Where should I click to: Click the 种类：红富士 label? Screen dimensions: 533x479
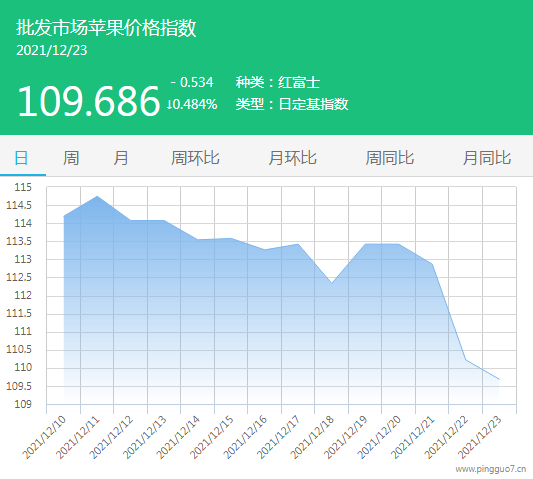coord(278,82)
